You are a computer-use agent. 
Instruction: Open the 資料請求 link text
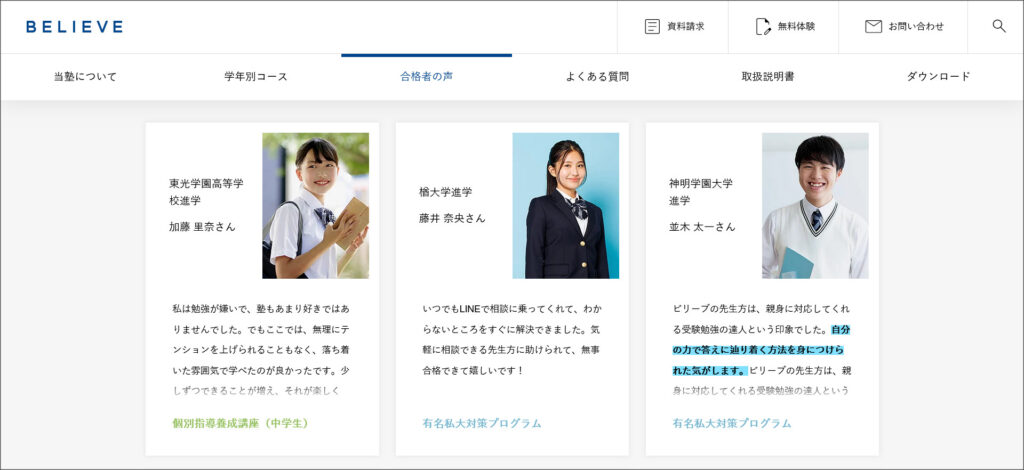click(x=686, y=27)
